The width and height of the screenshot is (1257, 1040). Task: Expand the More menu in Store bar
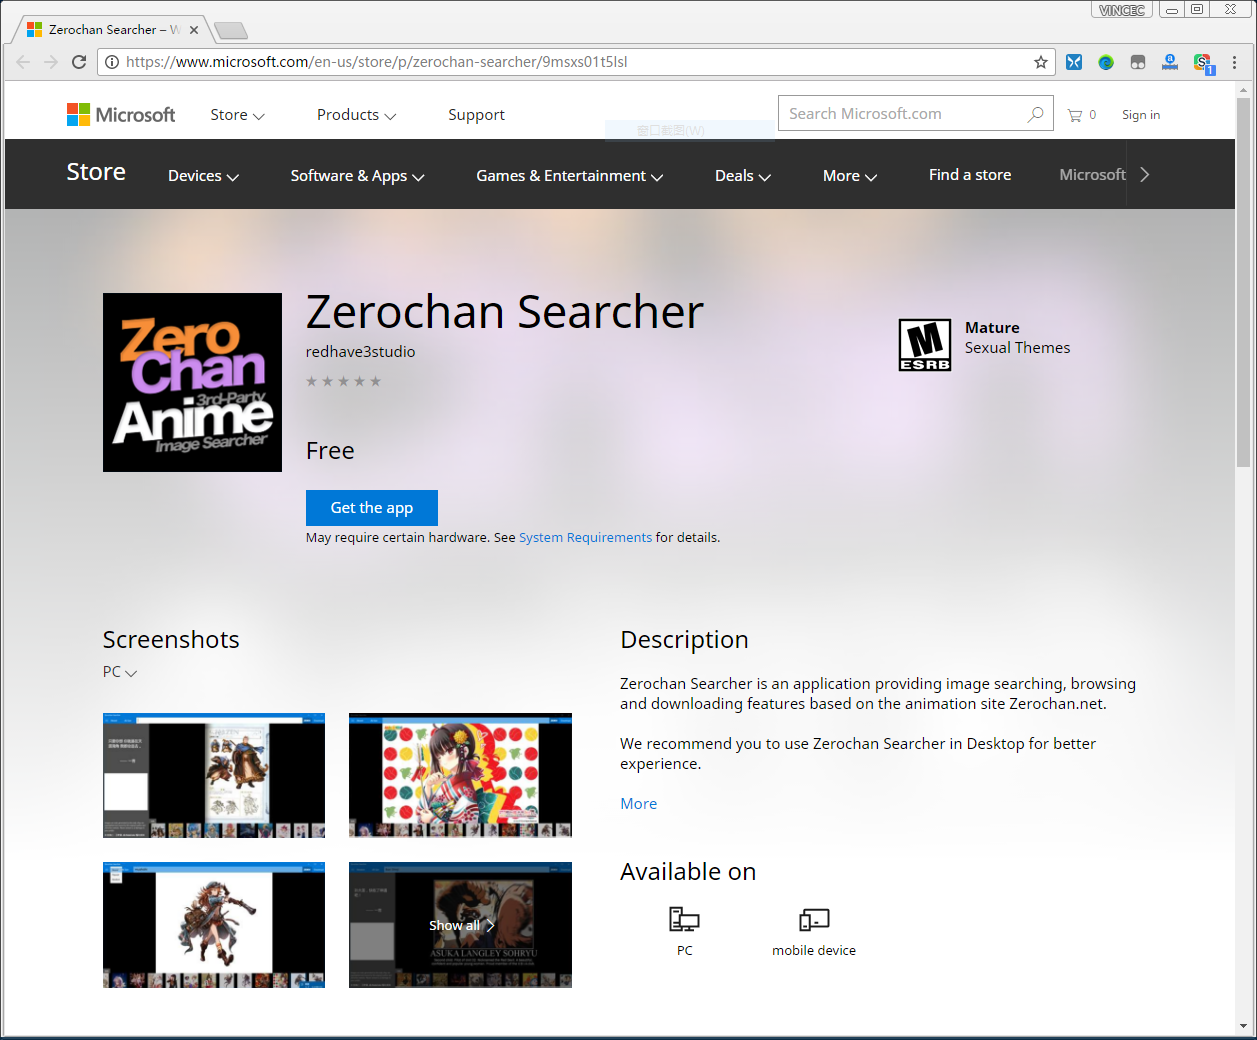point(849,176)
